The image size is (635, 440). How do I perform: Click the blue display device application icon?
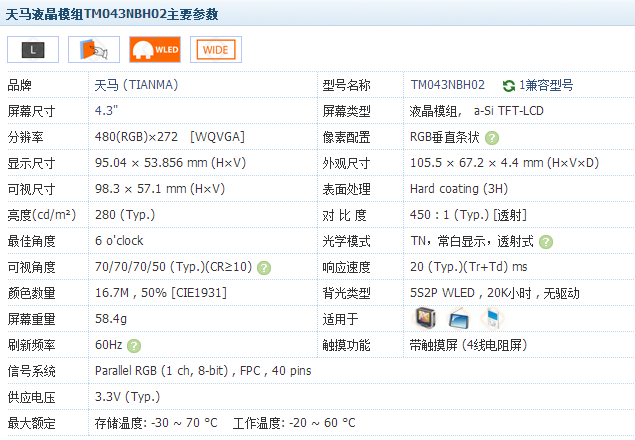pos(458,319)
